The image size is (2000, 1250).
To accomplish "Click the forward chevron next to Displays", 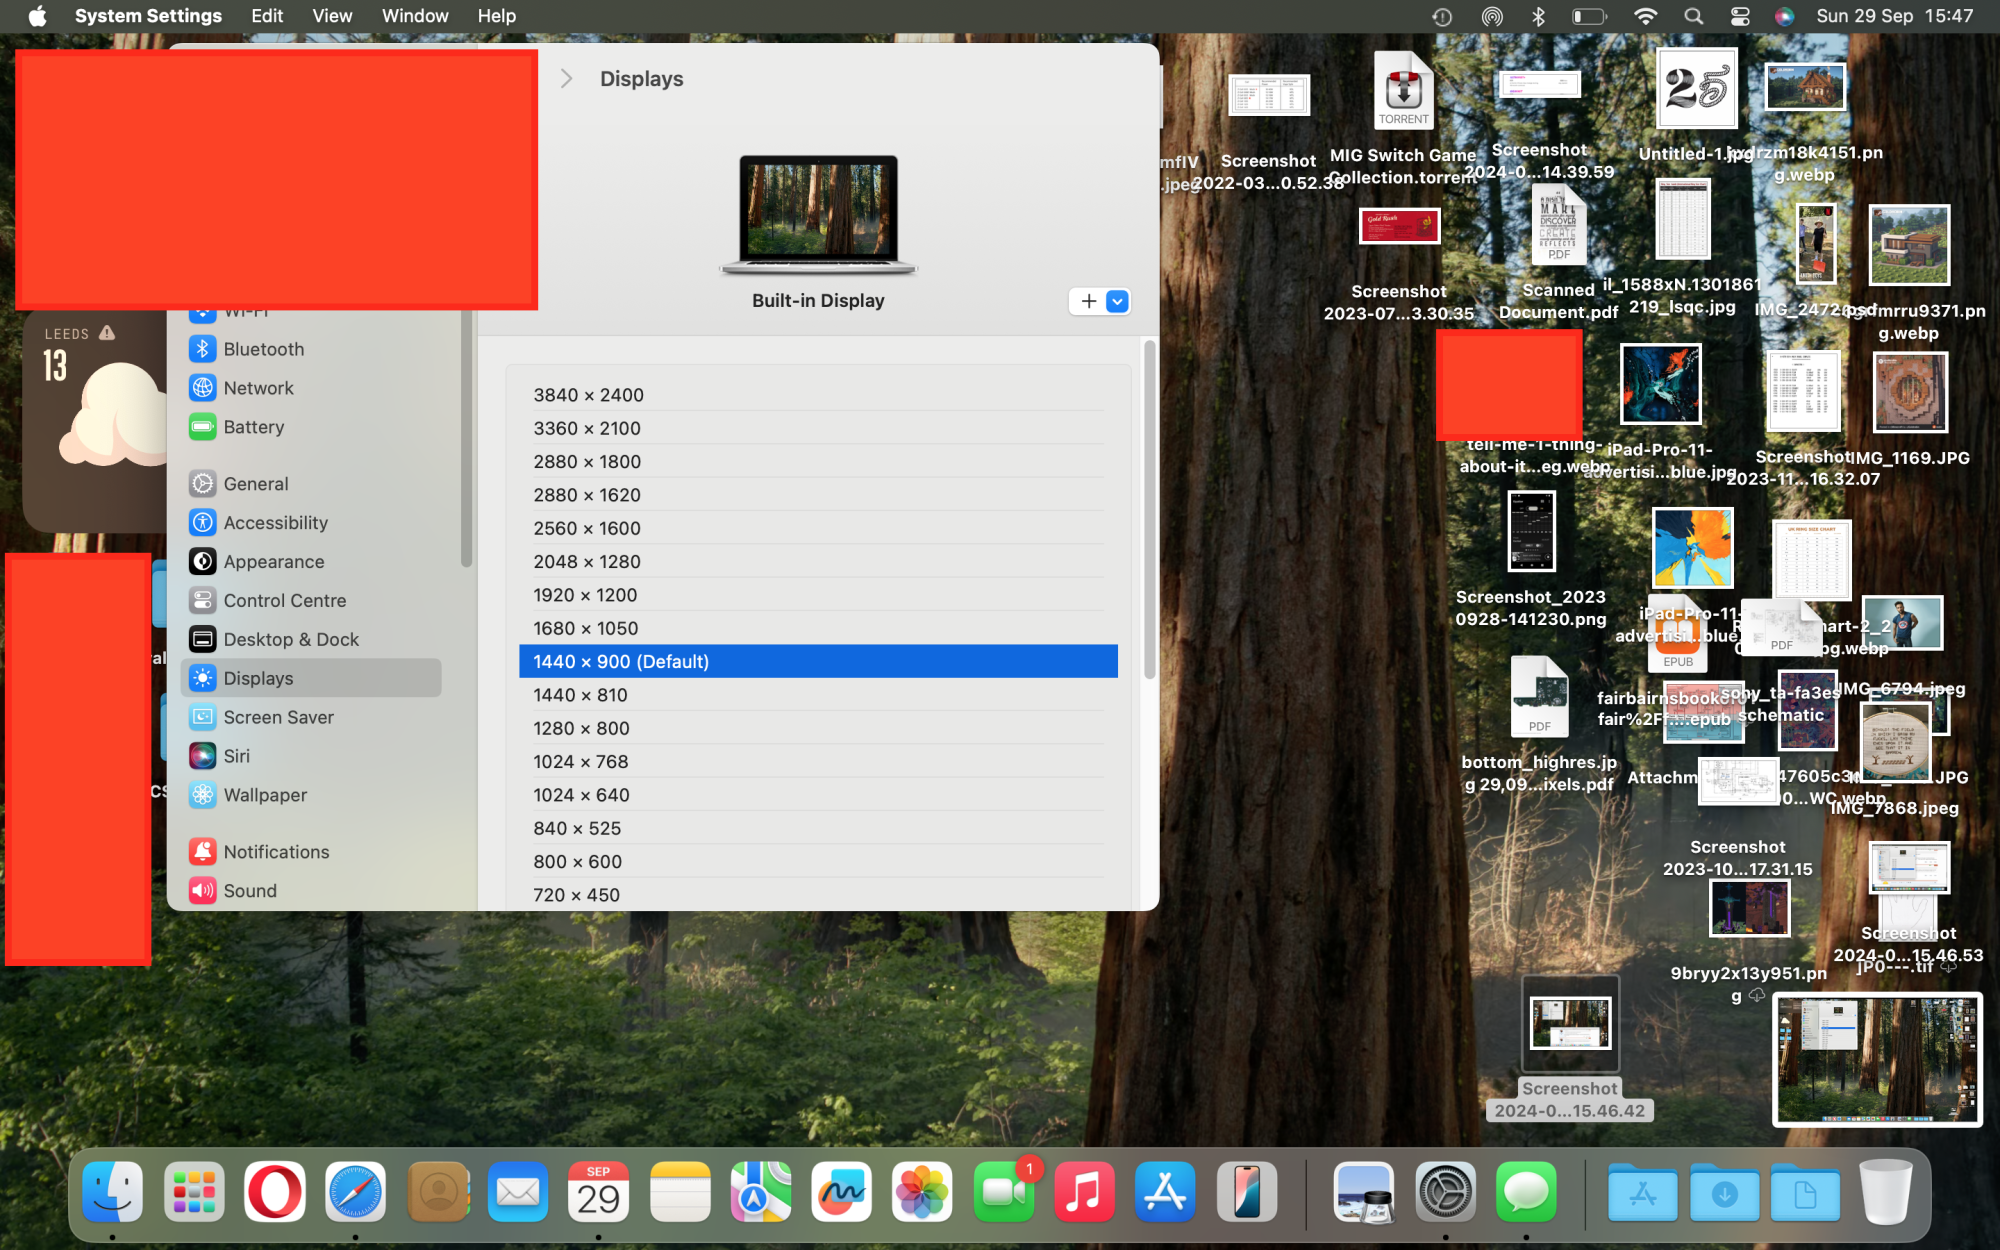I will pyautogui.click(x=566, y=79).
